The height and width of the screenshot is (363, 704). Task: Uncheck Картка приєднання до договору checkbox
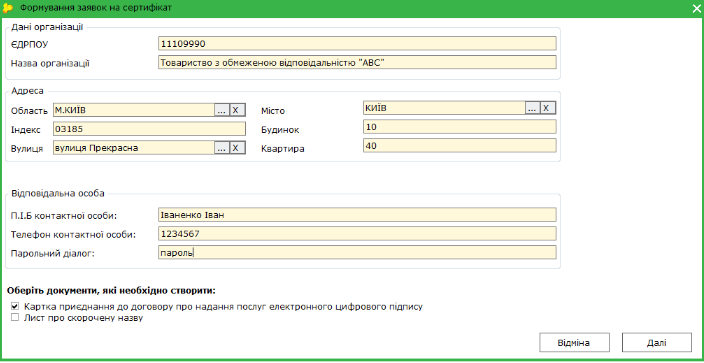pos(15,307)
